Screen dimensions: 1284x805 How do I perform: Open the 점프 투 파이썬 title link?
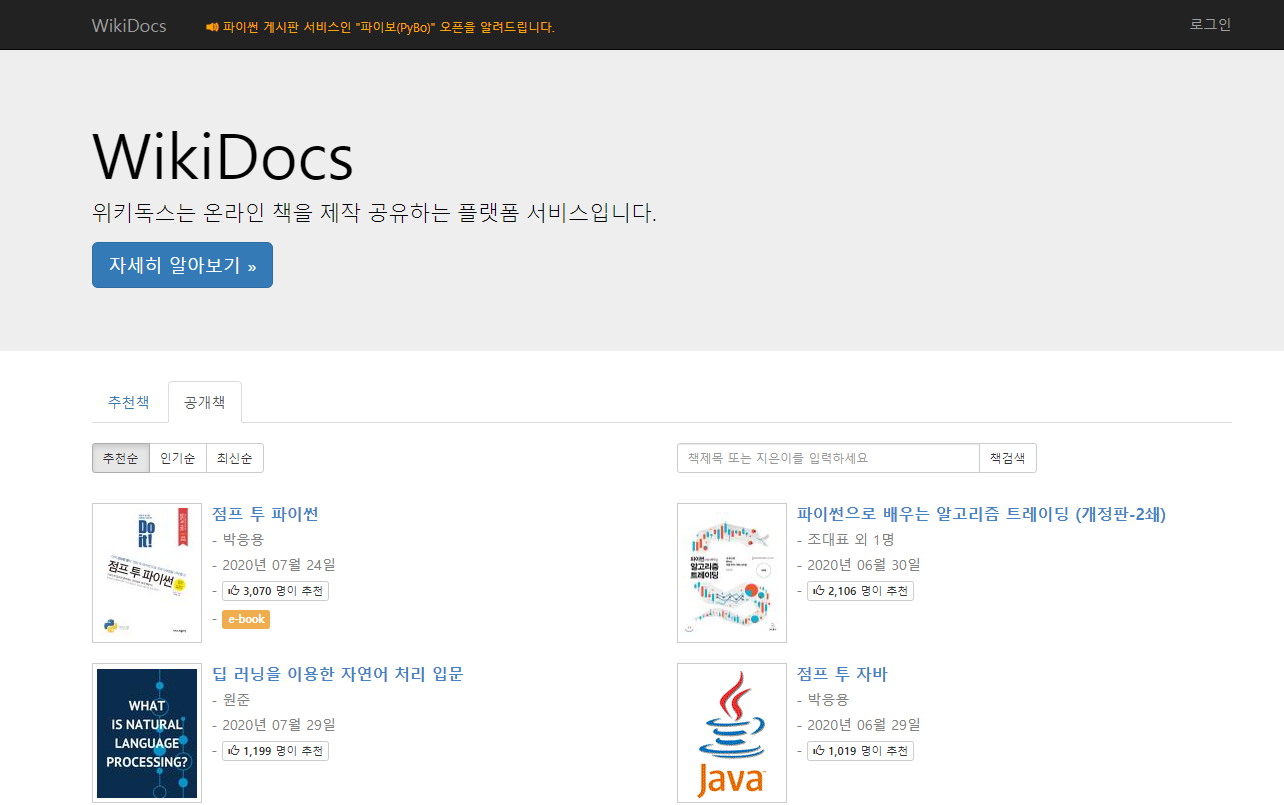(x=265, y=514)
